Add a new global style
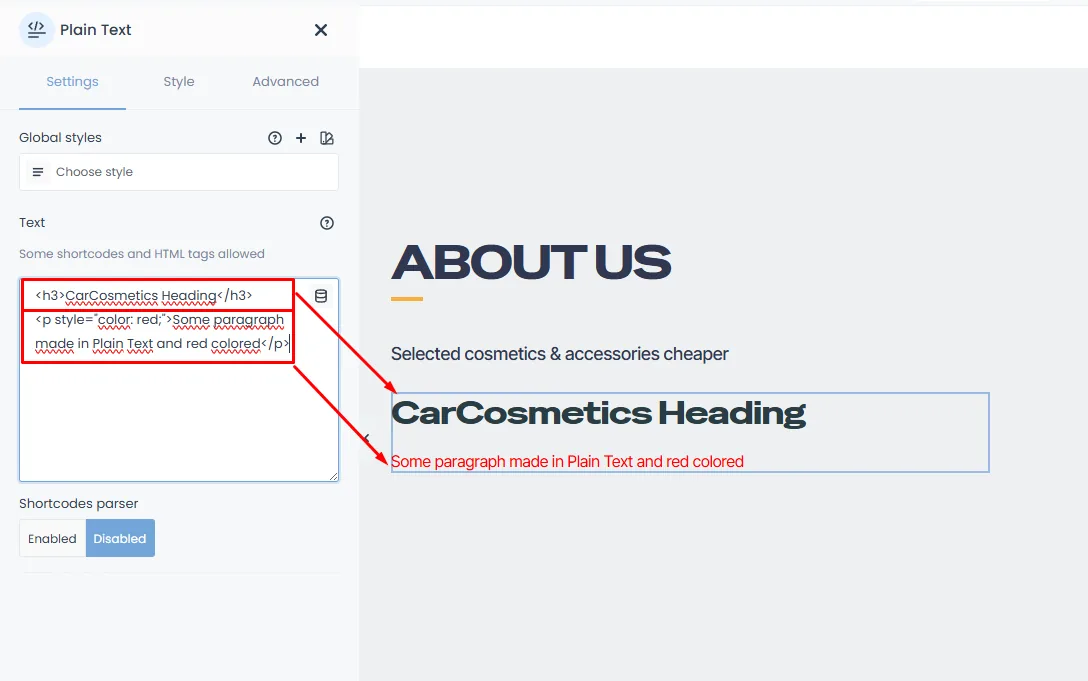Viewport: 1088px width, 681px height. [300, 138]
